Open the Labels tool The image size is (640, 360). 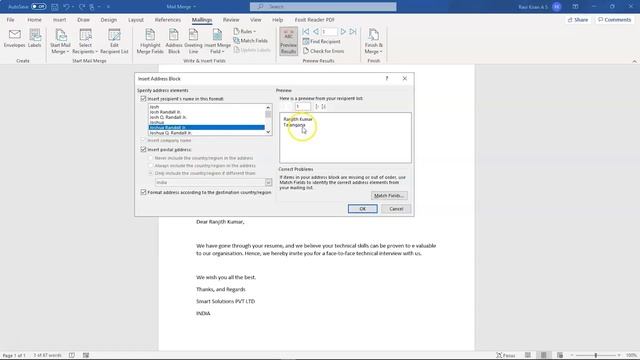pyautogui.click(x=35, y=39)
